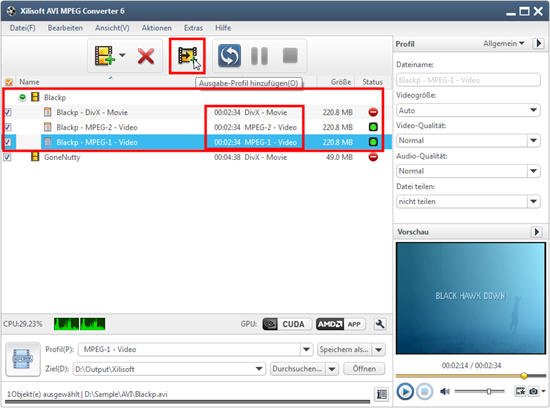
Task: Take a snapshot with the camera icon
Action: point(534,391)
